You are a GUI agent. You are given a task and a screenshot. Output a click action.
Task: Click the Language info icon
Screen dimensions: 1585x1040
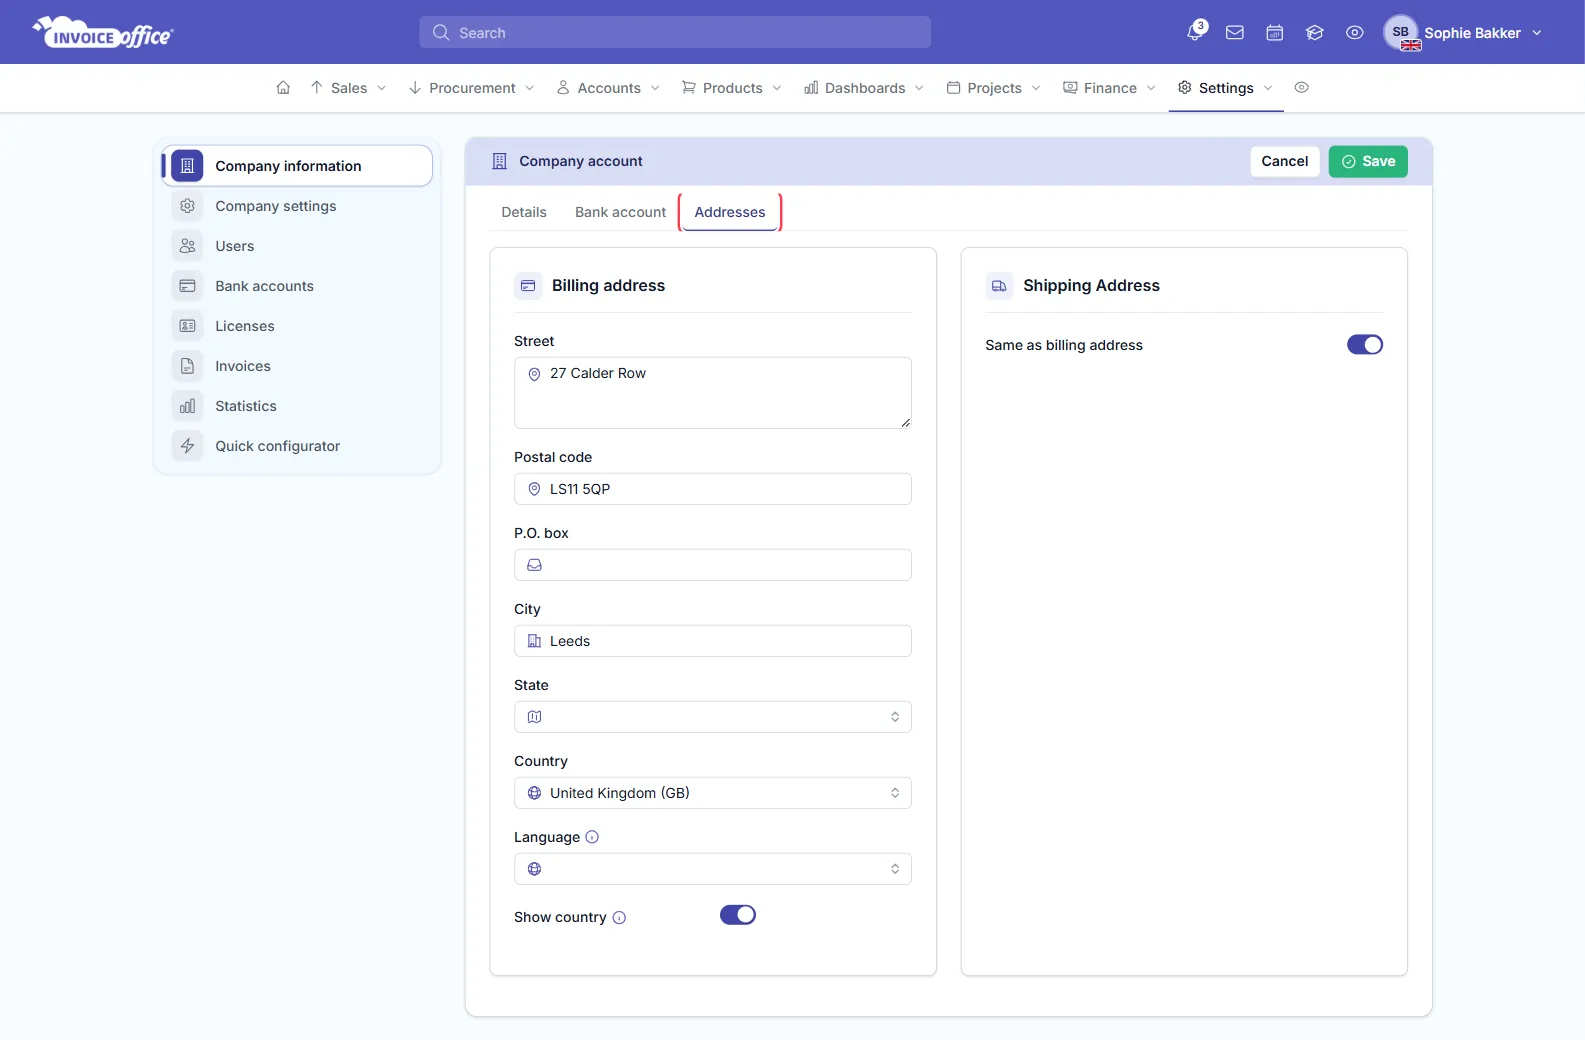pyautogui.click(x=592, y=837)
